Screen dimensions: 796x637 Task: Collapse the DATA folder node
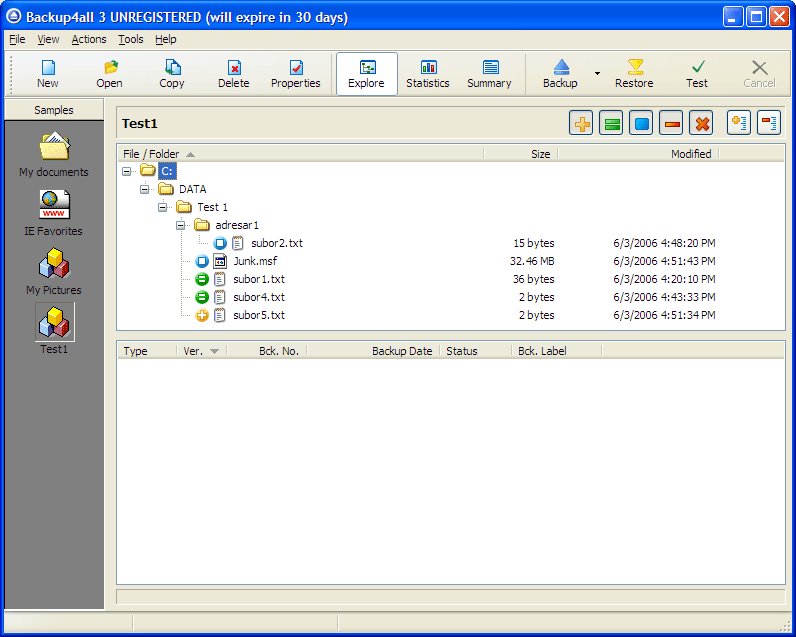point(145,189)
